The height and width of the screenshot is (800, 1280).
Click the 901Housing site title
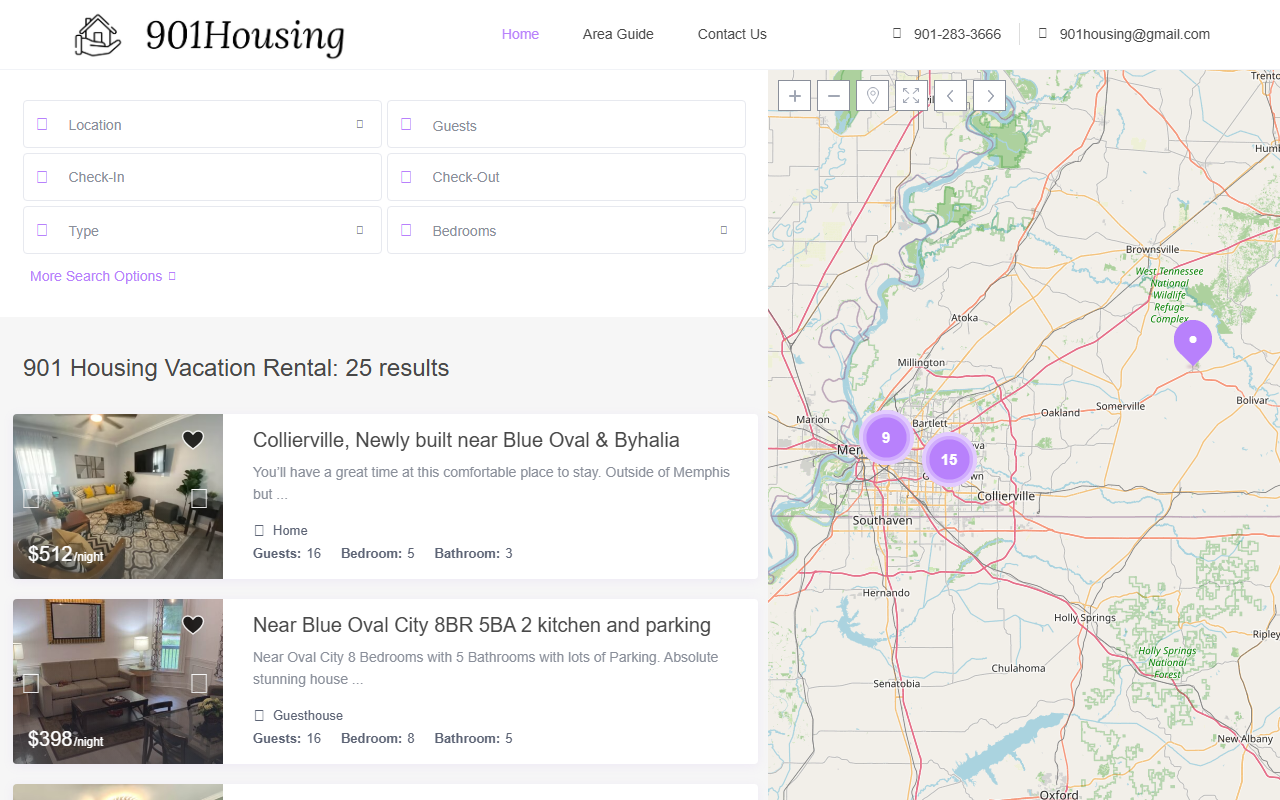[245, 36]
